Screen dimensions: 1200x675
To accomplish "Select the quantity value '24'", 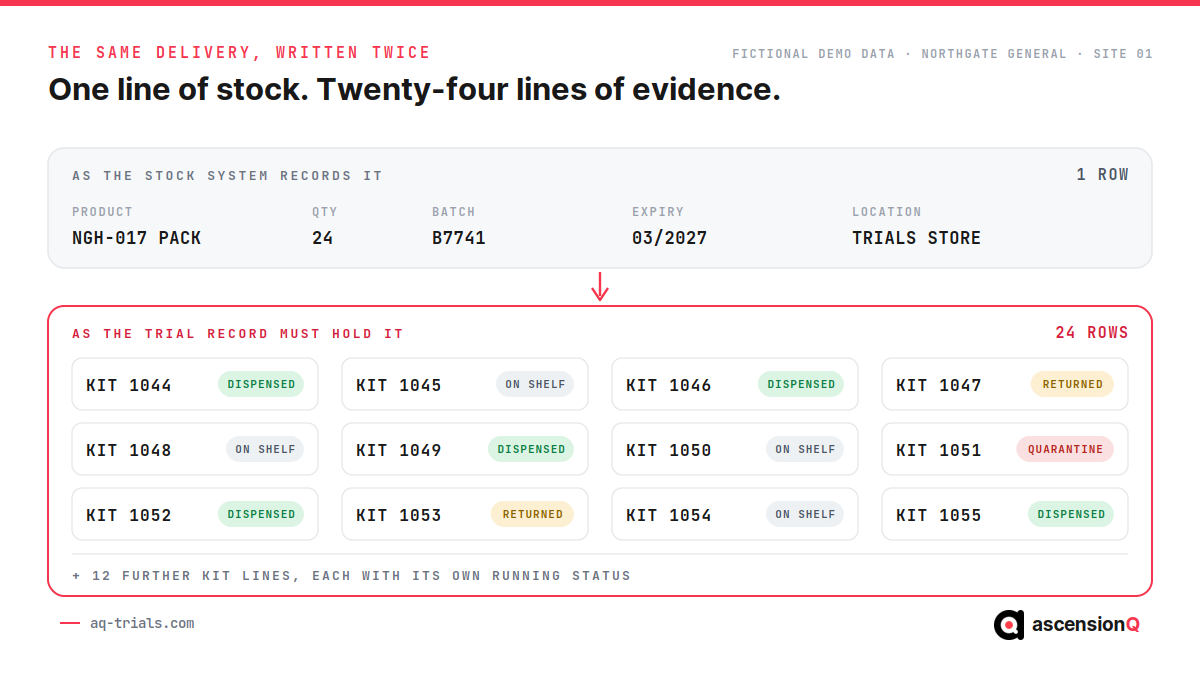I will tap(323, 238).
